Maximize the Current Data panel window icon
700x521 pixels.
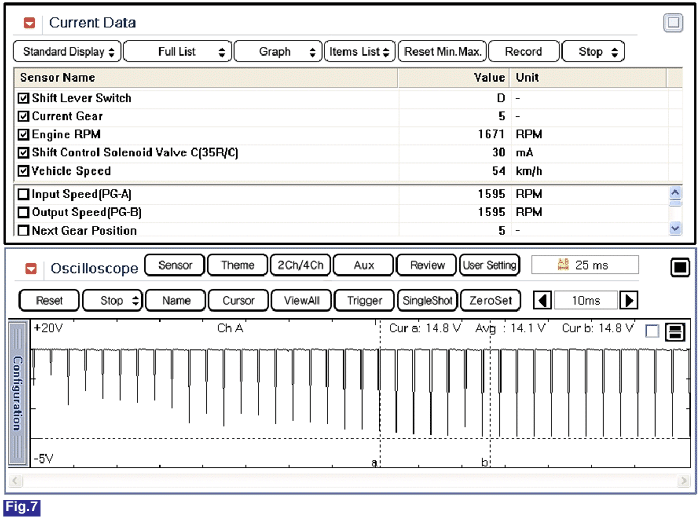(673, 22)
